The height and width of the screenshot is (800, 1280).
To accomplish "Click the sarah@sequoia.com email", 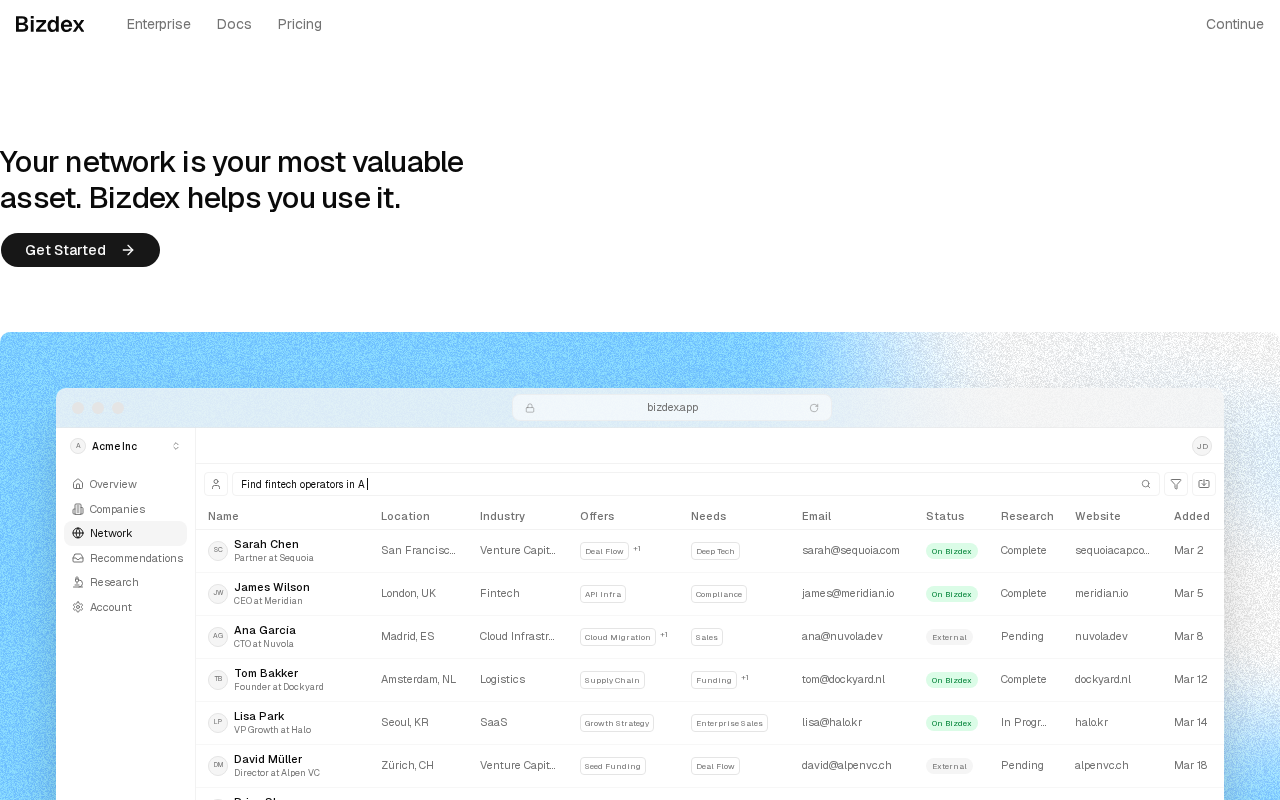I will point(851,550).
